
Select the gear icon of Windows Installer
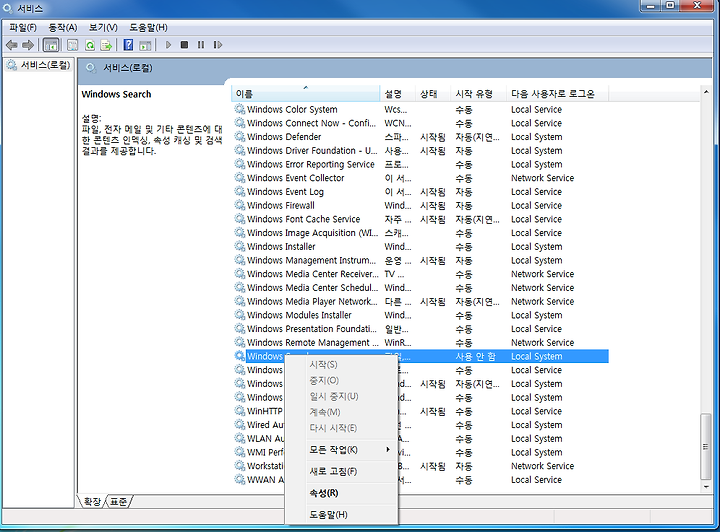tap(240, 246)
